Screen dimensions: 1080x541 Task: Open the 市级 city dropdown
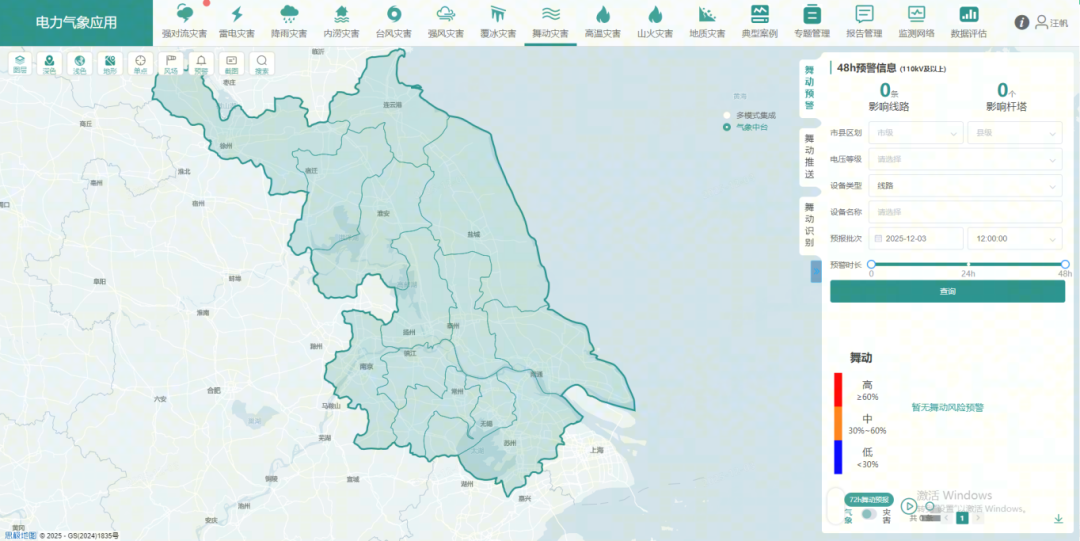[x=916, y=132]
